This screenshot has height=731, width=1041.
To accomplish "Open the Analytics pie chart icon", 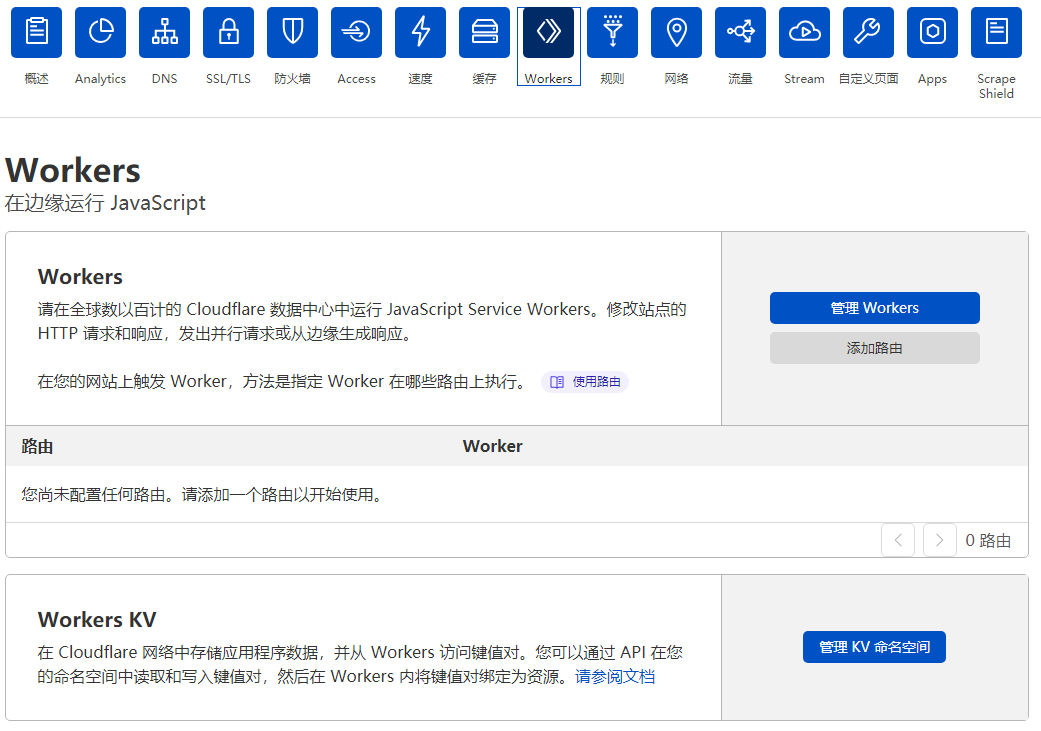I will [100, 32].
